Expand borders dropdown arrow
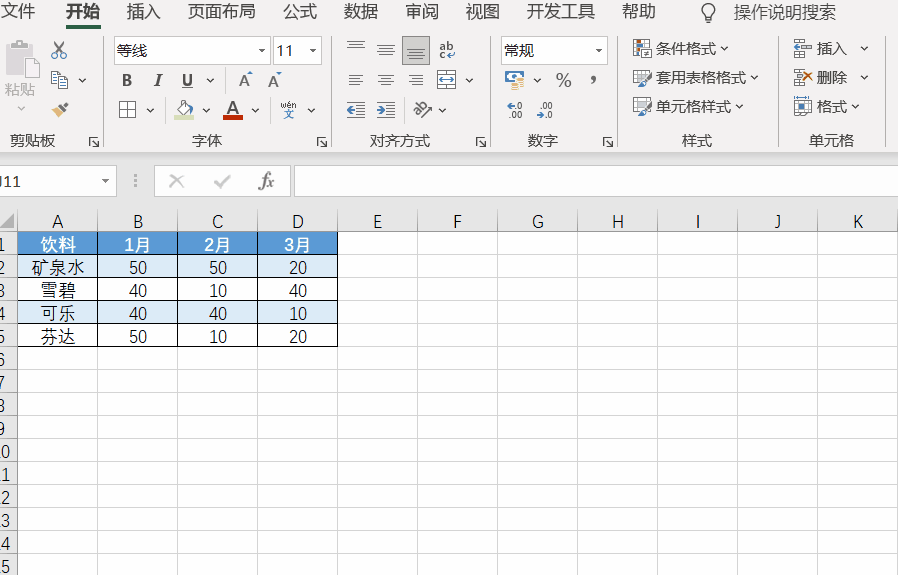 tap(151, 110)
